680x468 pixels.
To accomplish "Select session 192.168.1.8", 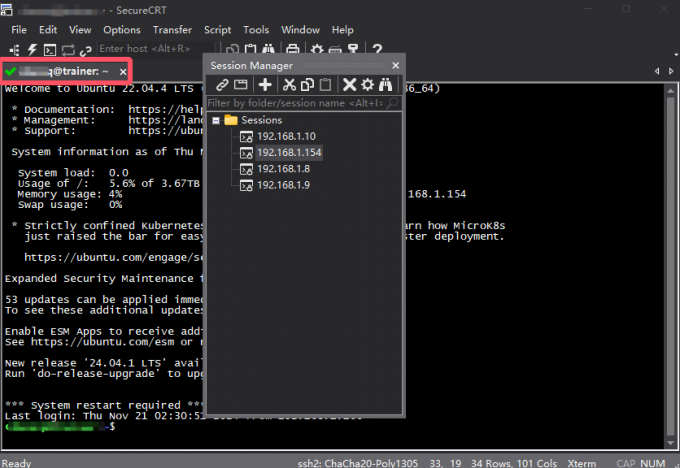I will tap(284, 169).
